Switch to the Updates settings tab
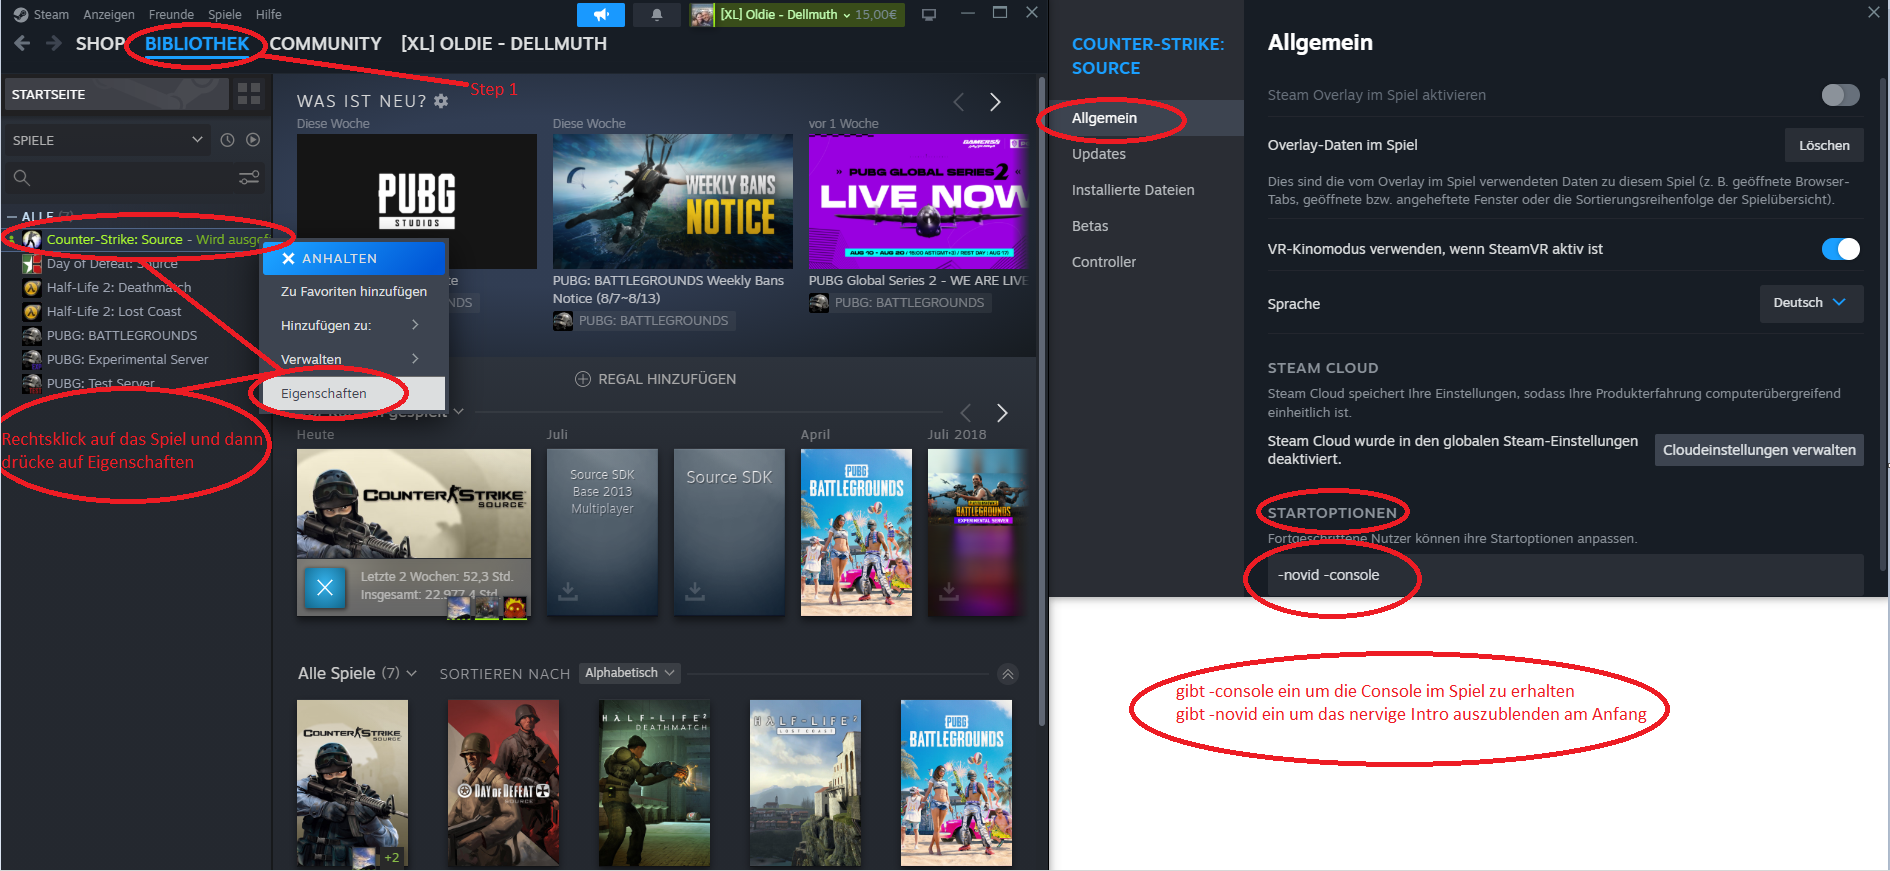The height and width of the screenshot is (871, 1890). pos(1099,154)
